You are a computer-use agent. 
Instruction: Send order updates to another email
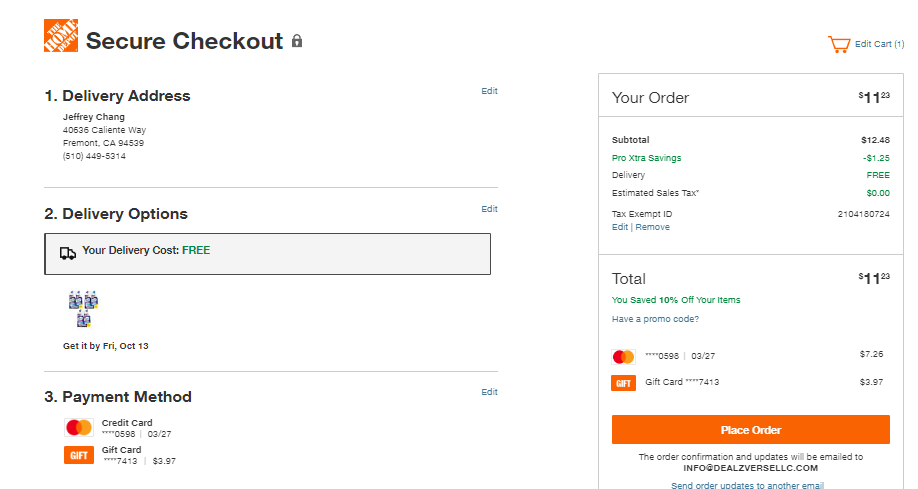click(x=748, y=485)
